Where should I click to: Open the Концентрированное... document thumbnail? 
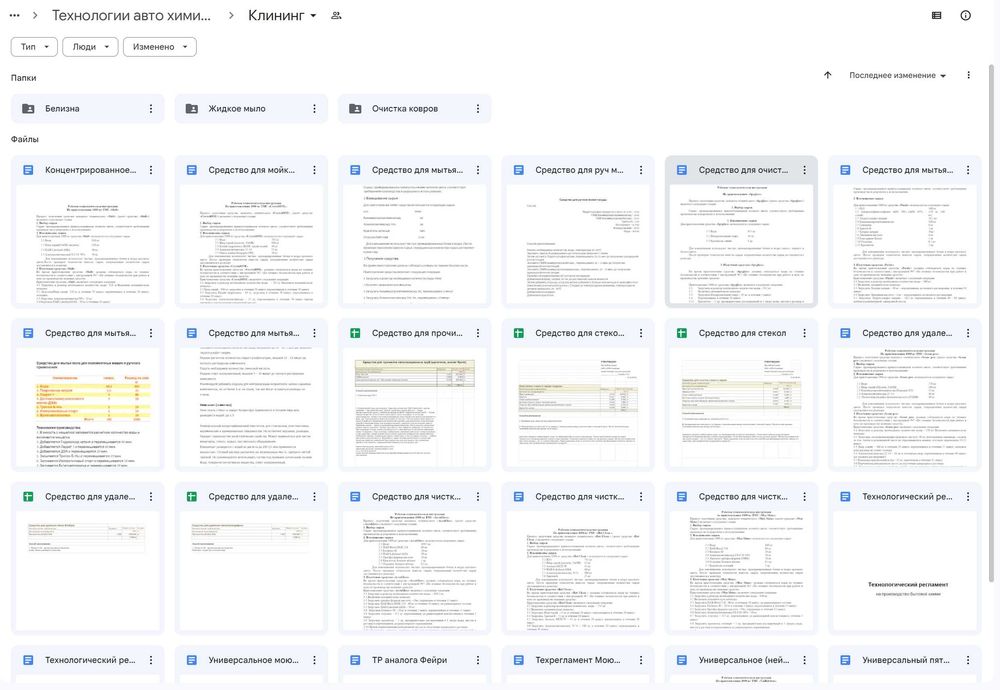tap(87, 244)
